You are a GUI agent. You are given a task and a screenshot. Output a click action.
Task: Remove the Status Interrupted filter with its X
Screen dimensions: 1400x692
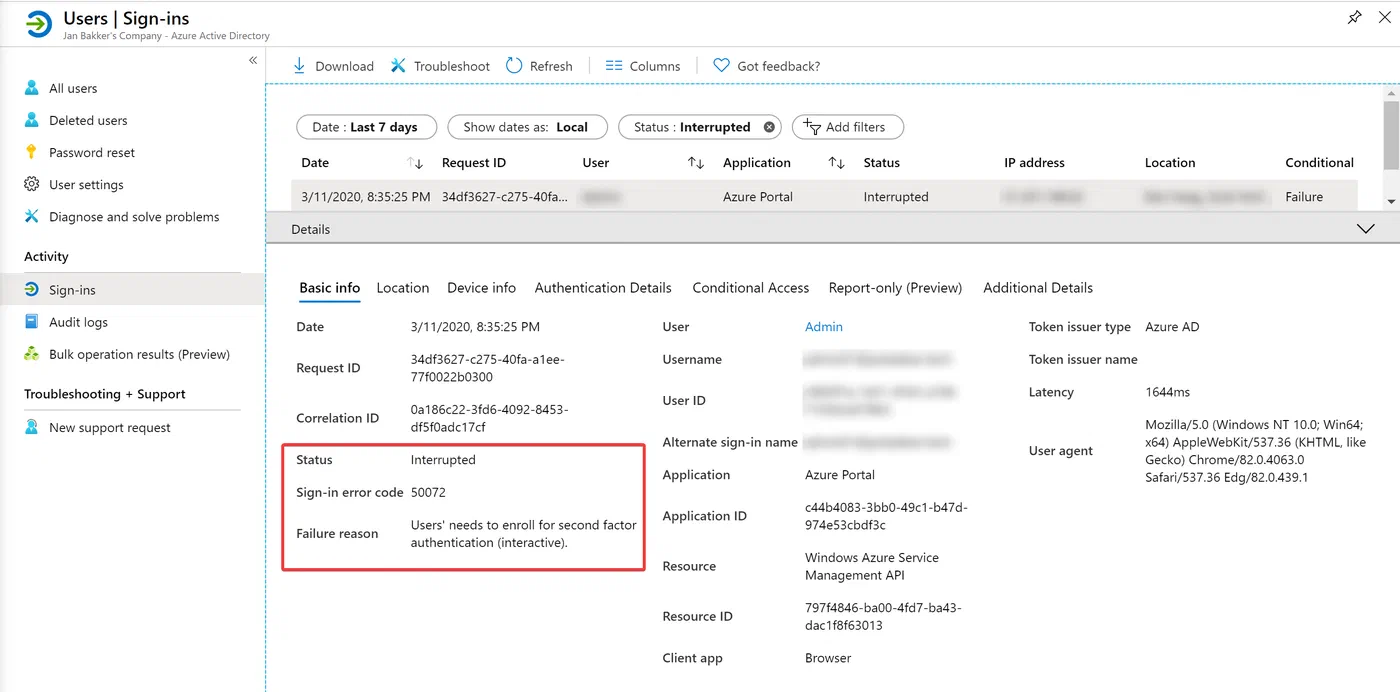[769, 127]
